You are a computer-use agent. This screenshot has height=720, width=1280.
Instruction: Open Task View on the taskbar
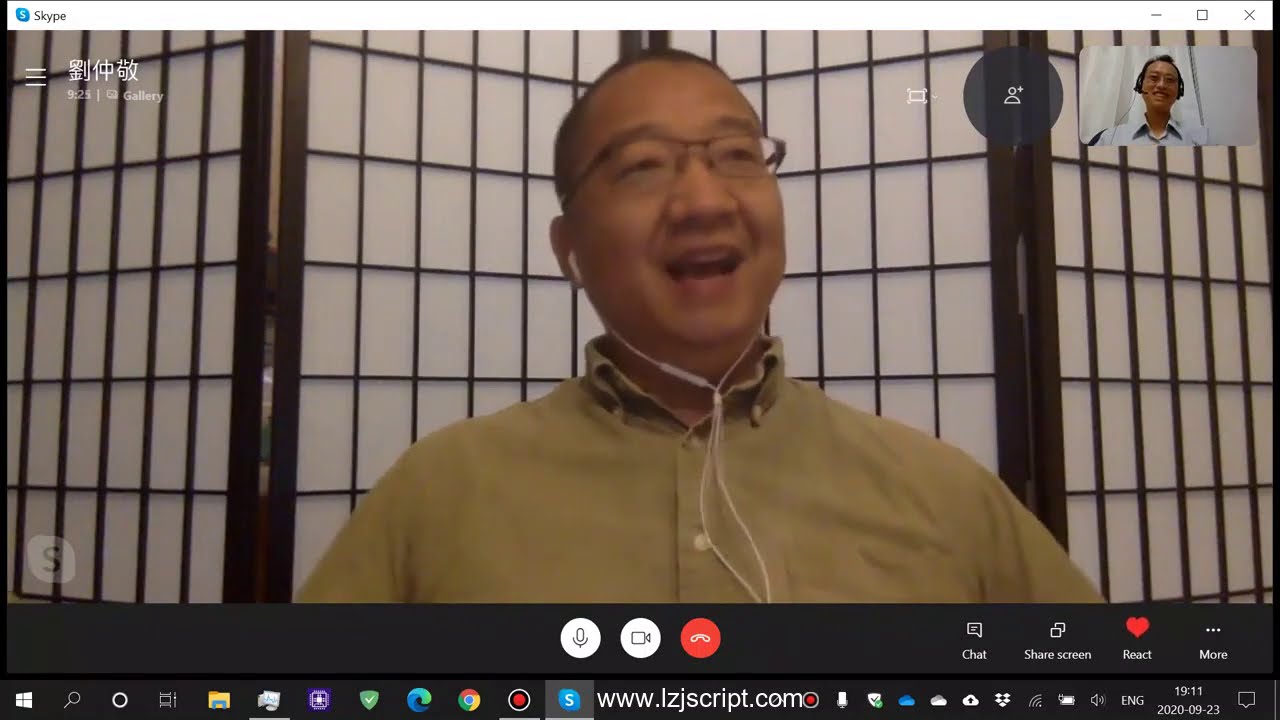(x=168, y=700)
